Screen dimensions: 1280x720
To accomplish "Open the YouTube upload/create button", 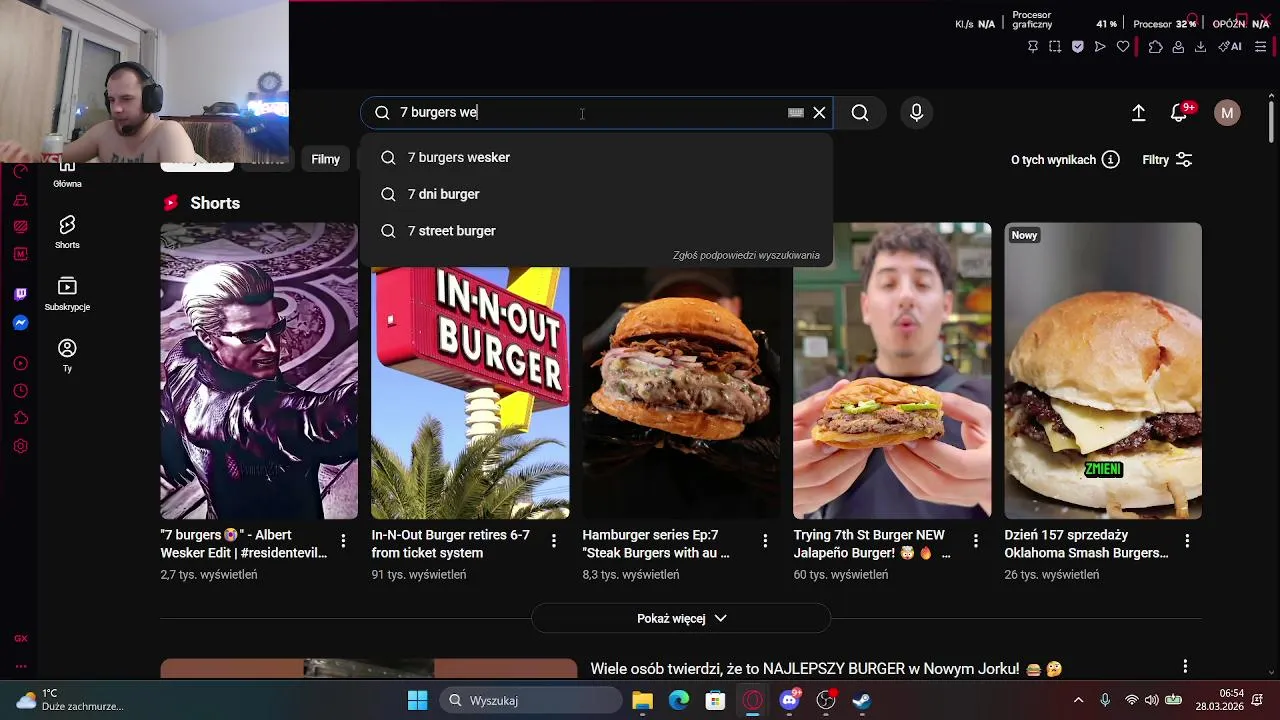I will coord(1138,113).
